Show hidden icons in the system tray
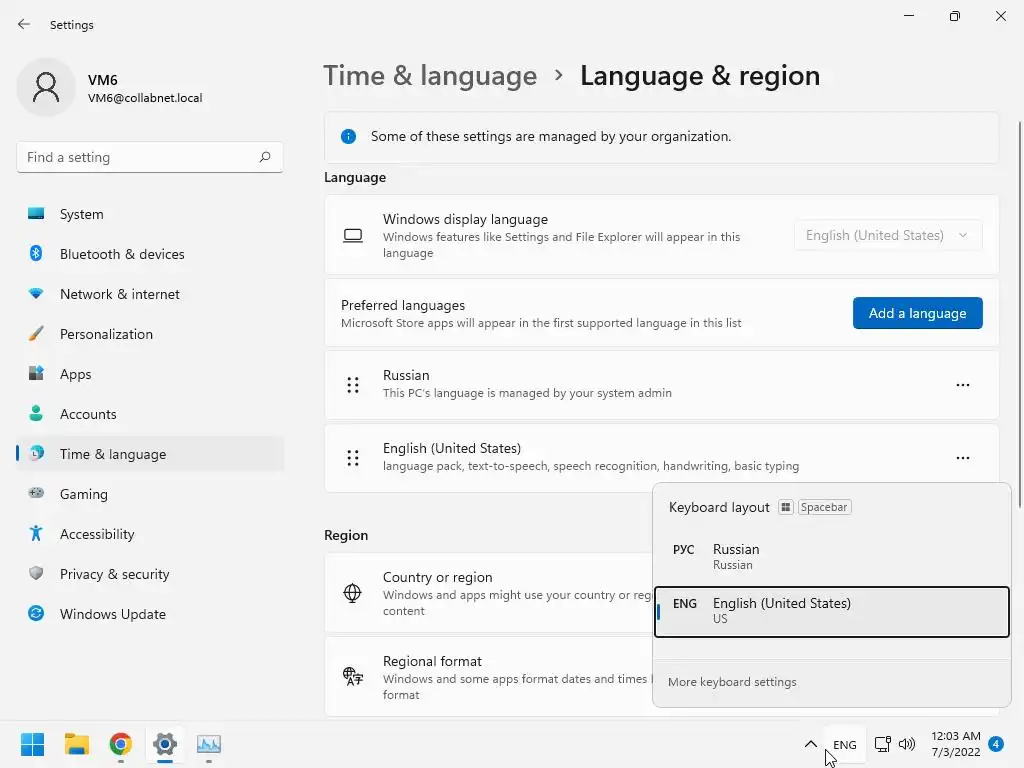Image resolution: width=1024 pixels, height=768 pixels. (810, 744)
